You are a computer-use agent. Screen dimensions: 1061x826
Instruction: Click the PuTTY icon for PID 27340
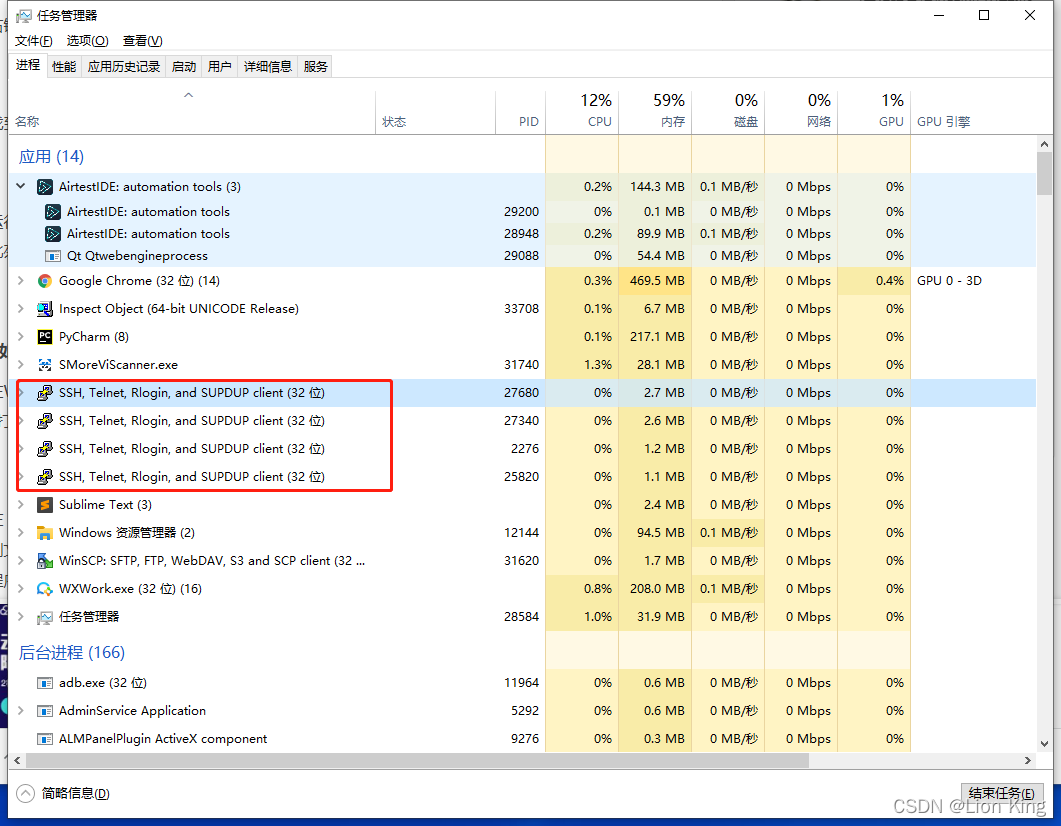point(45,421)
